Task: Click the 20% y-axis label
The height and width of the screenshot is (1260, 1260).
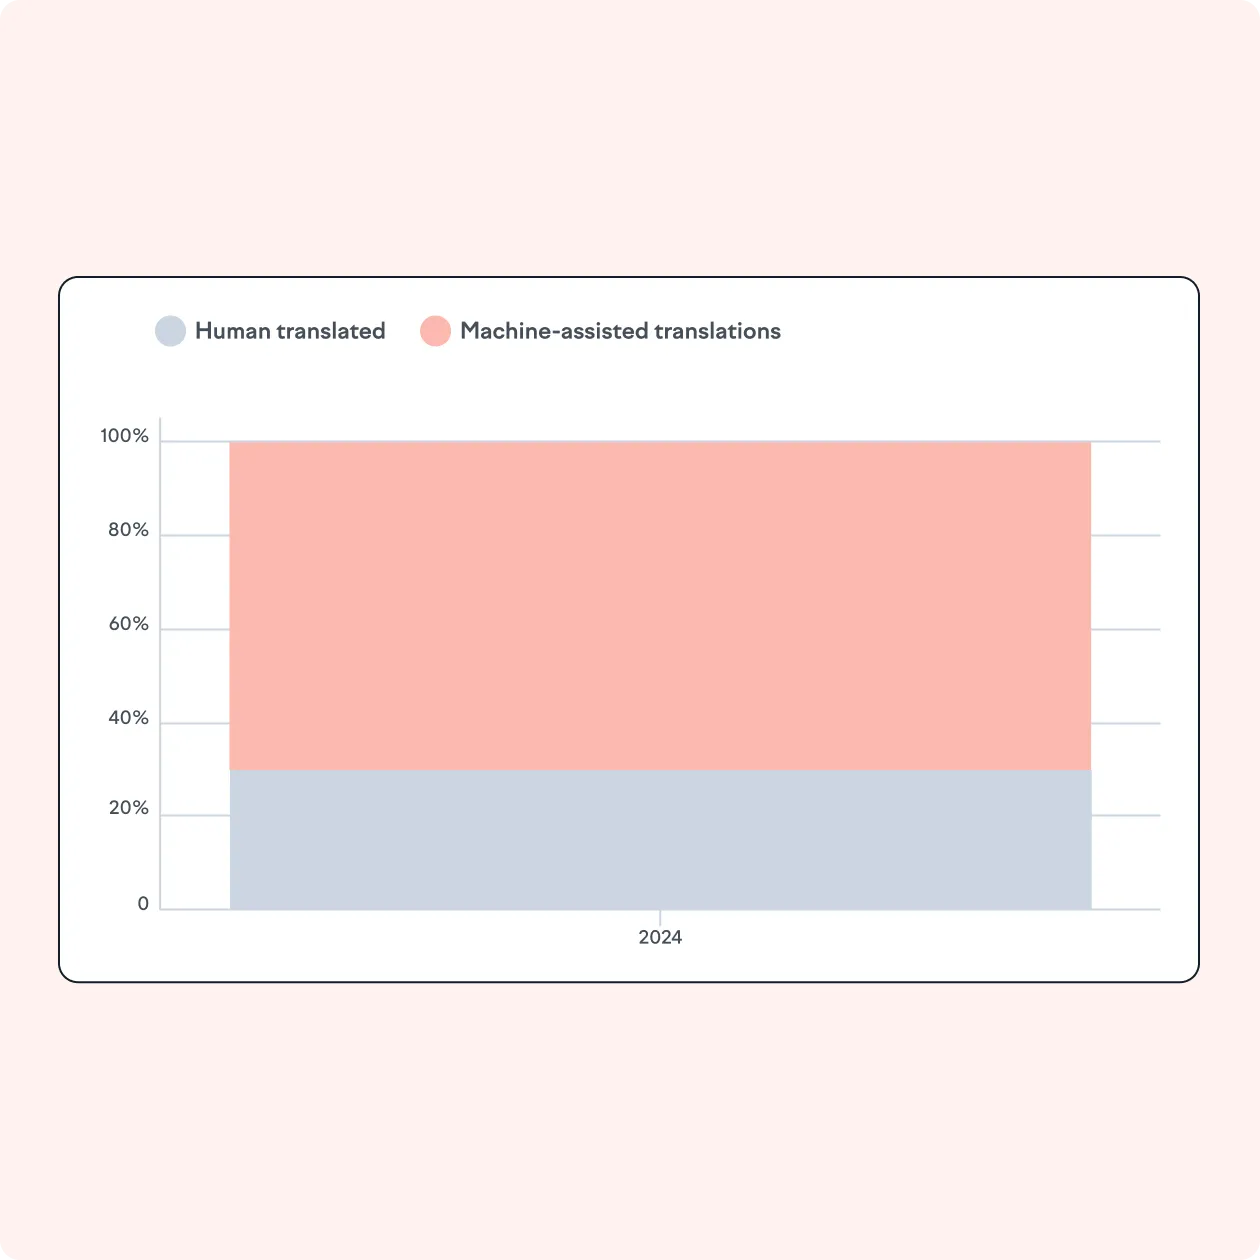Action: (128, 808)
